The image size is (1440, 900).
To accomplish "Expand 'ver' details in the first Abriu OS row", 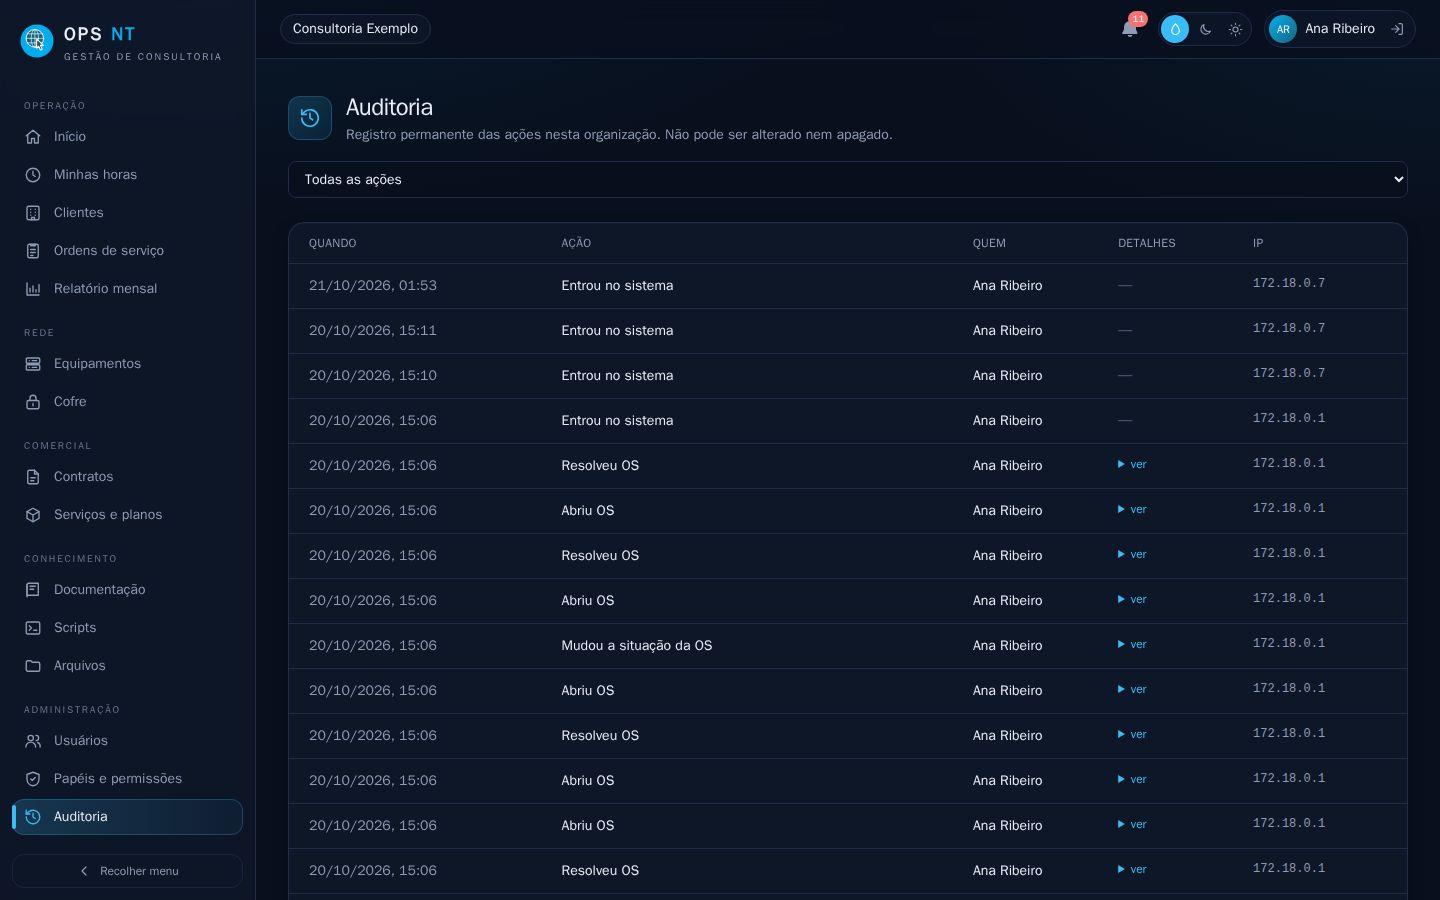I will click(x=1132, y=509).
